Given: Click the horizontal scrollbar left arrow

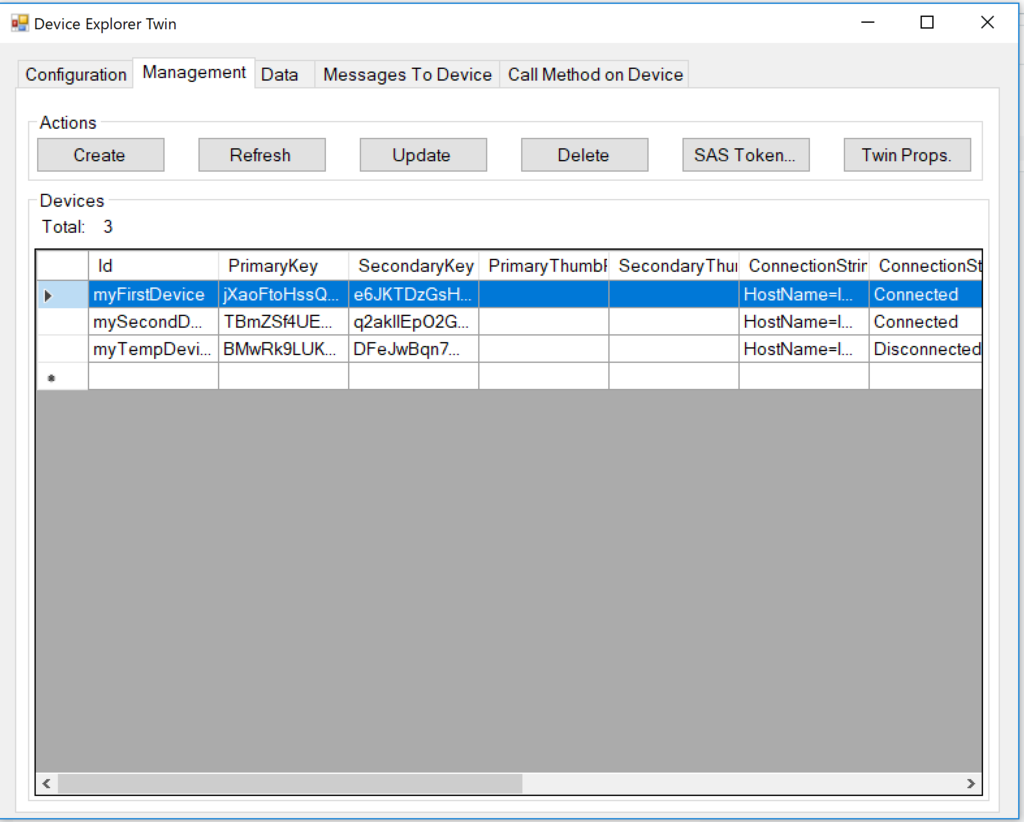Looking at the screenshot, I should point(46,783).
